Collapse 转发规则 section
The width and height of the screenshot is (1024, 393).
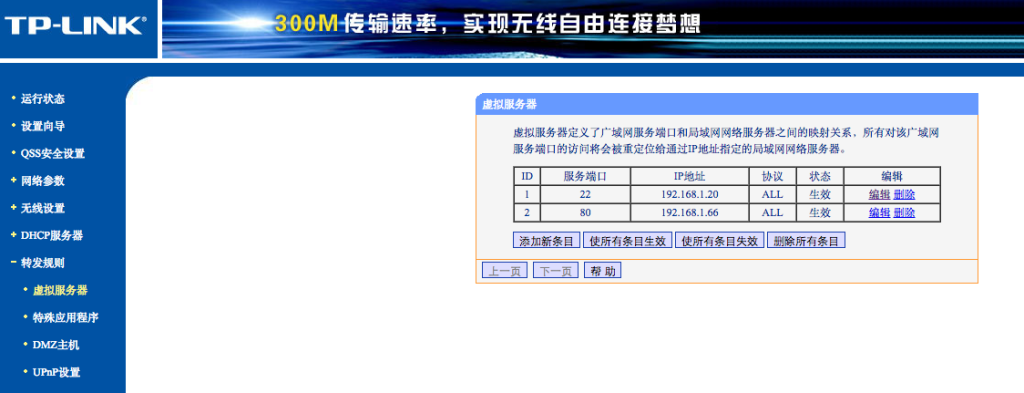(42, 263)
